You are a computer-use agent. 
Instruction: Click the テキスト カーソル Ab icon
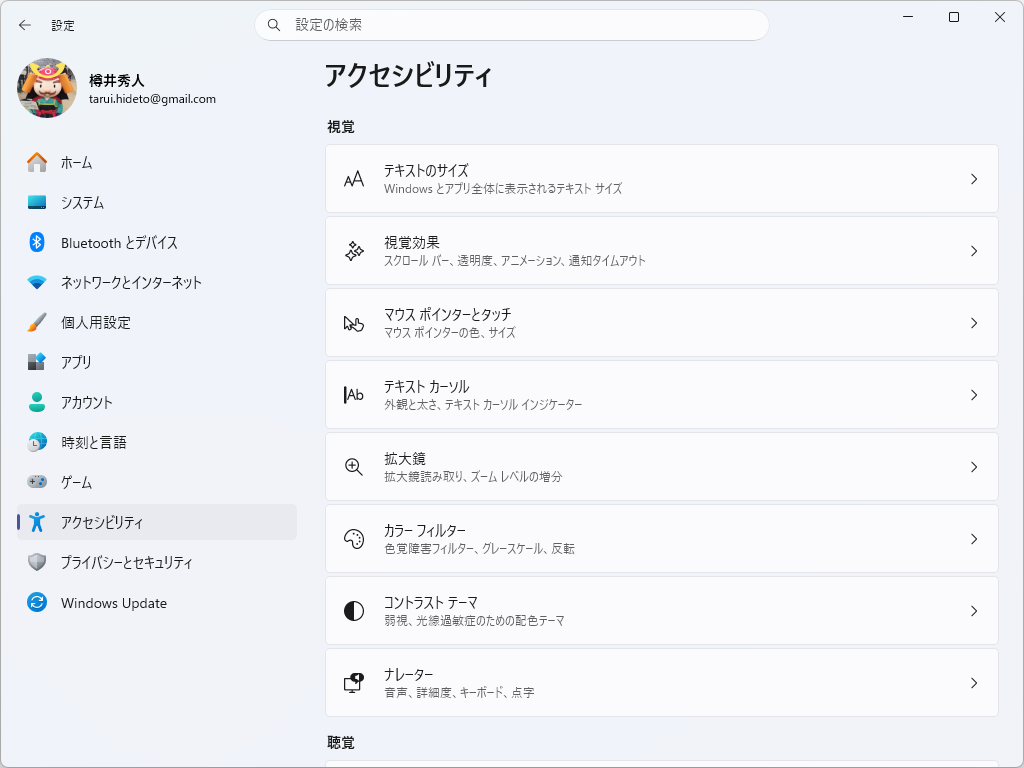pyautogui.click(x=354, y=394)
